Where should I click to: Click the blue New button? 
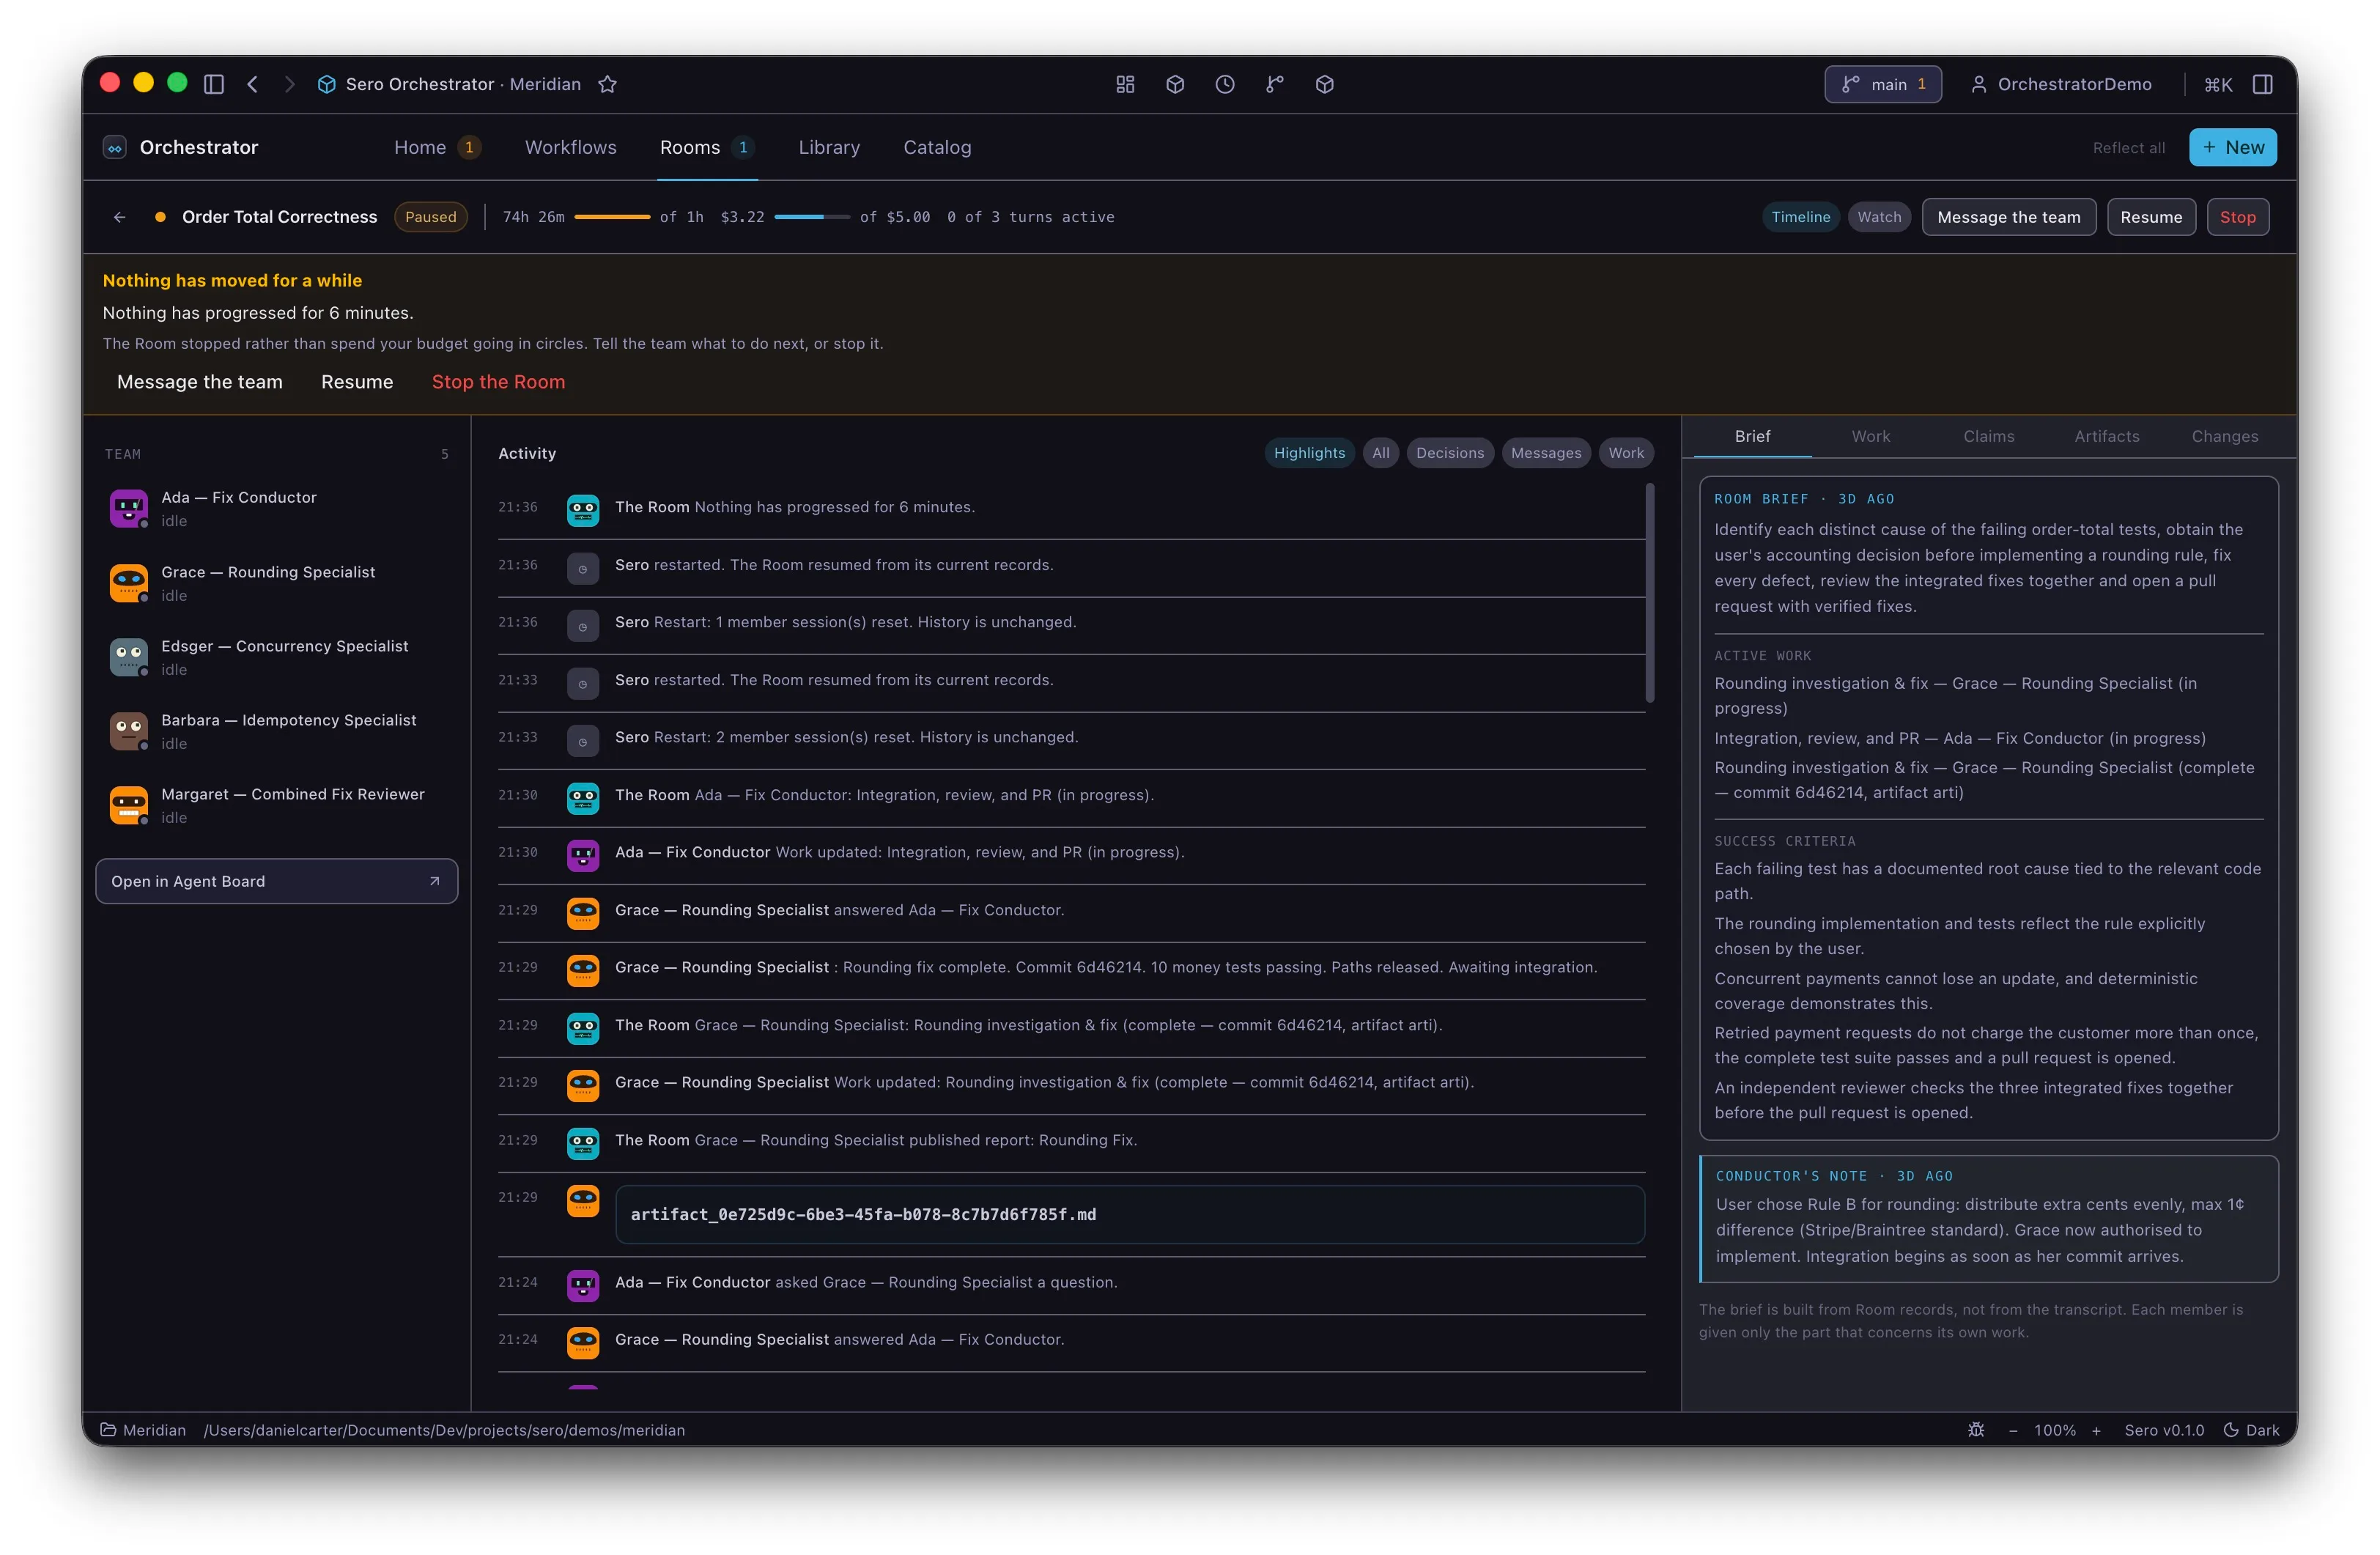tap(2232, 147)
